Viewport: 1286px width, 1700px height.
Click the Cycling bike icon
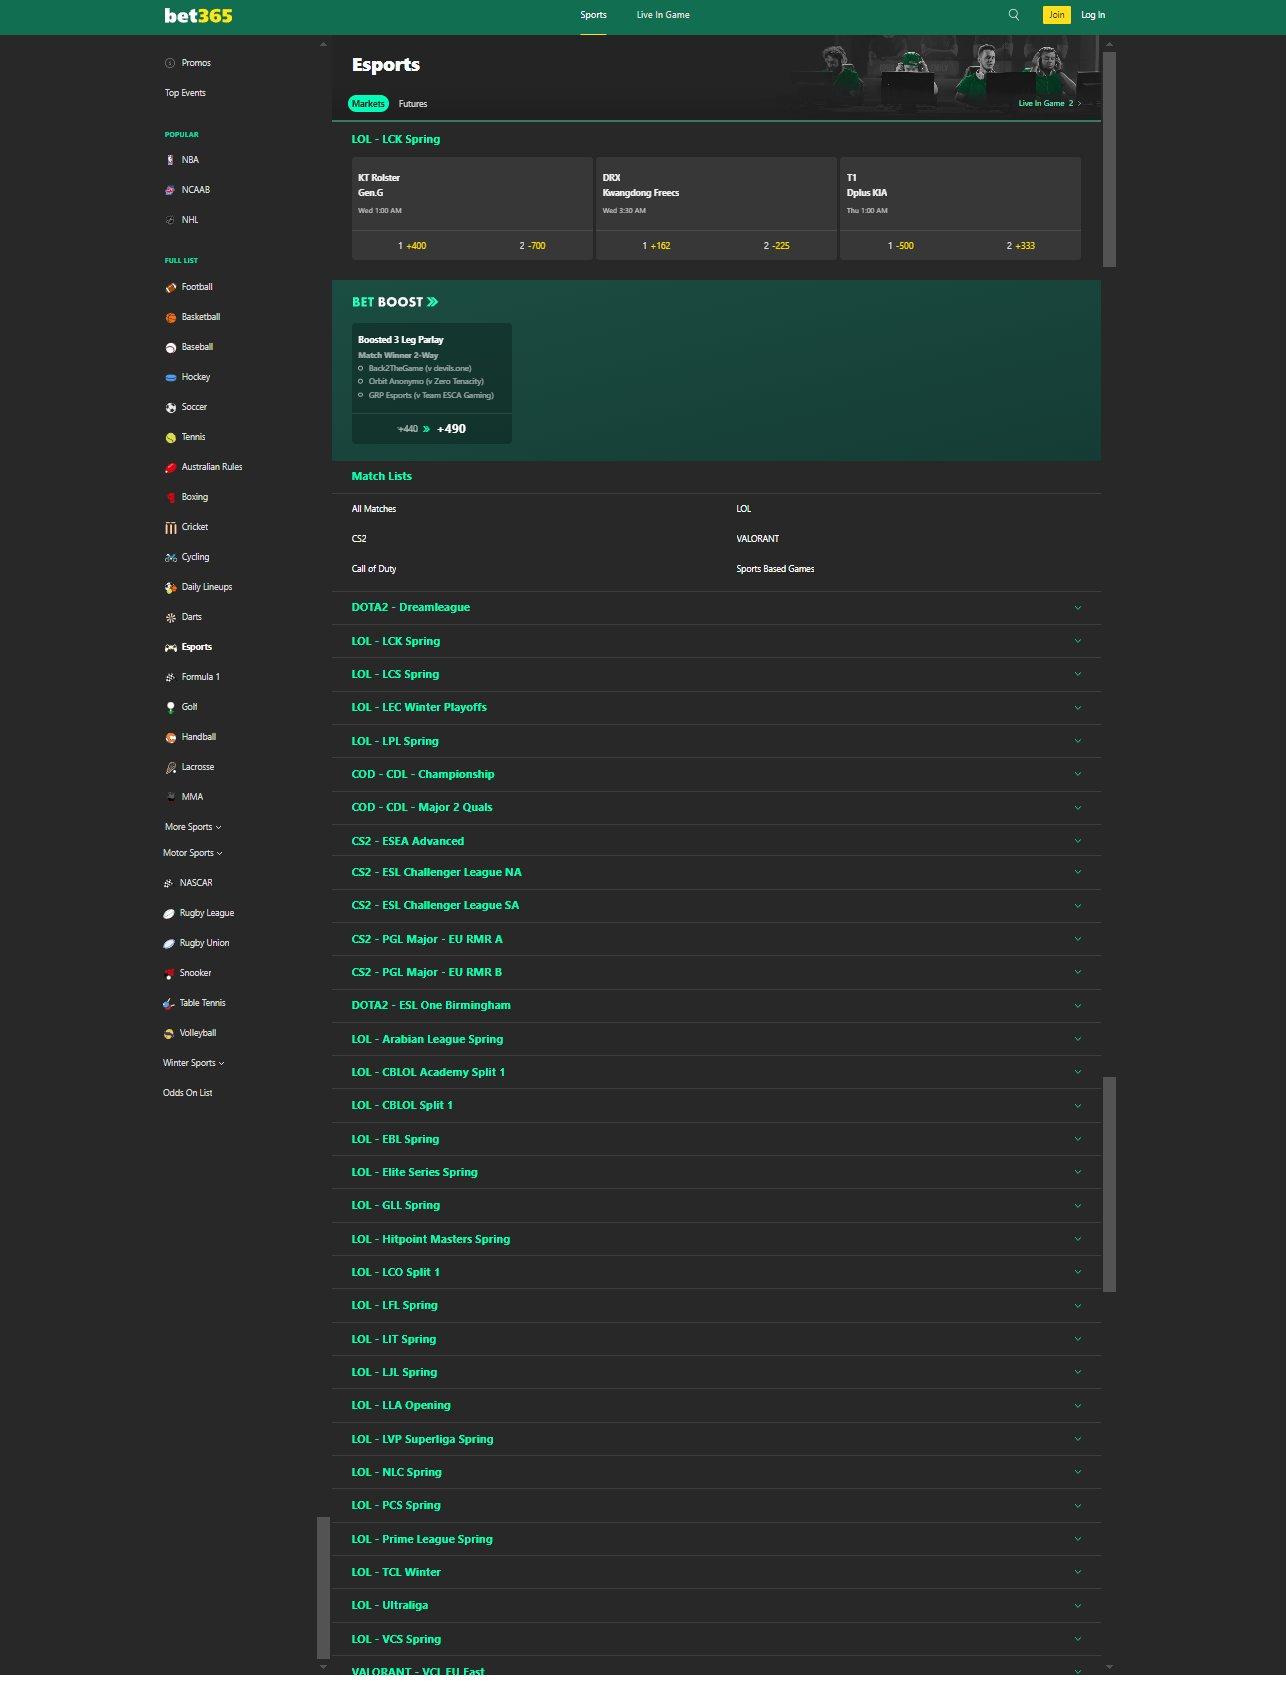pyautogui.click(x=170, y=557)
